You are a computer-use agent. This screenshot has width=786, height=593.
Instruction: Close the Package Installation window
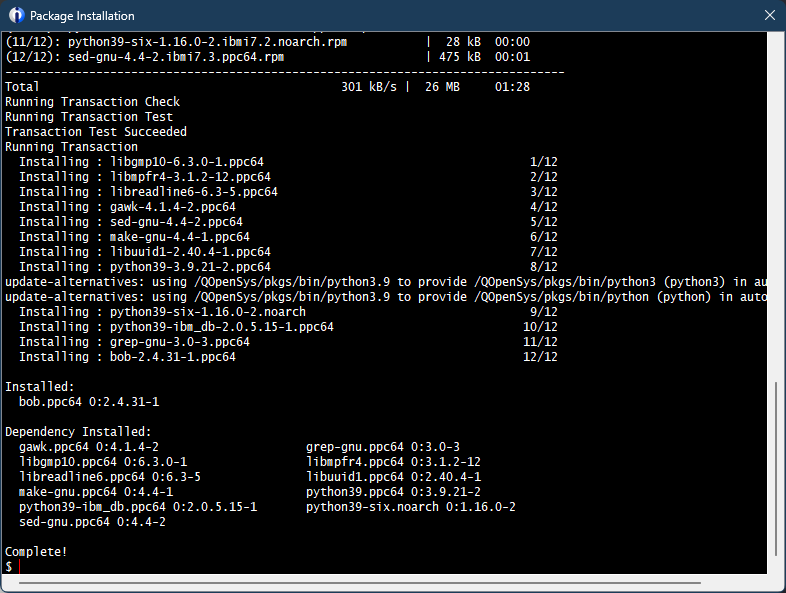(x=768, y=16)
